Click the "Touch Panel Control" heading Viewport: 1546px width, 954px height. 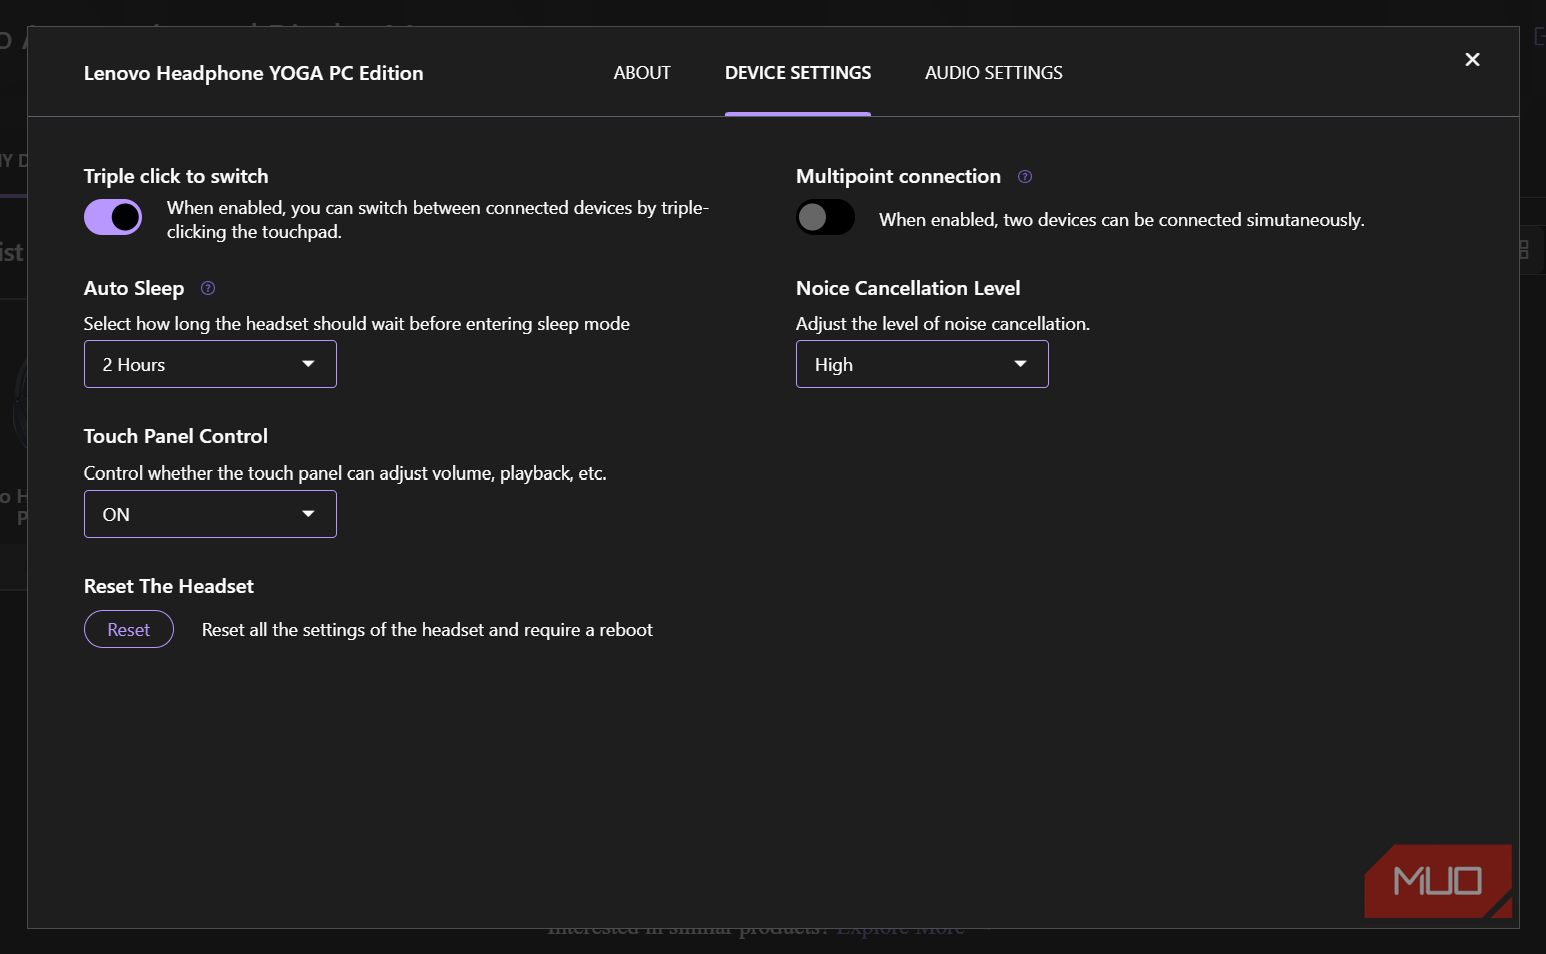[176, 436]
